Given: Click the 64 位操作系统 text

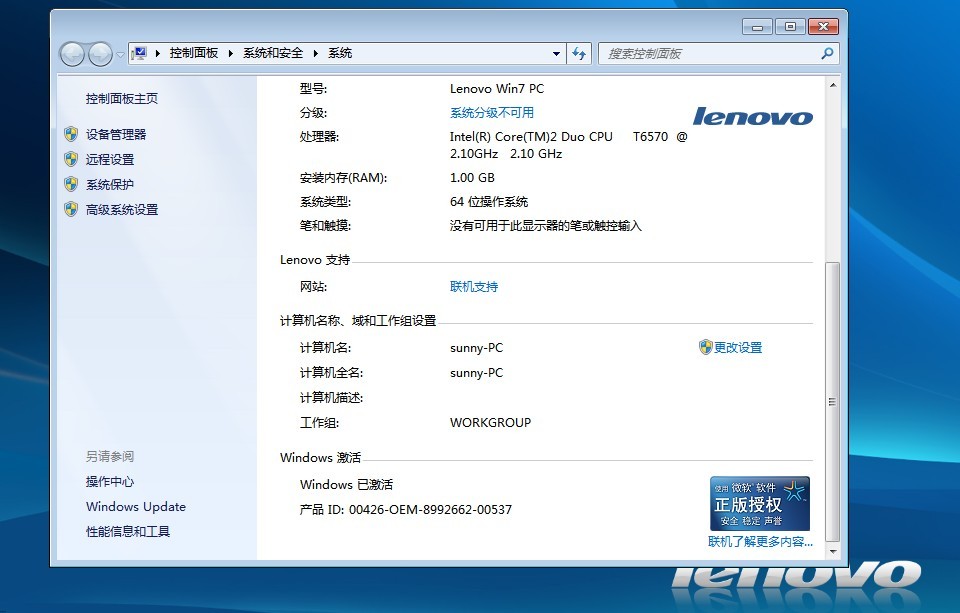Looking at the screenshot, I should pyautogui.click(x=489, y=201).
